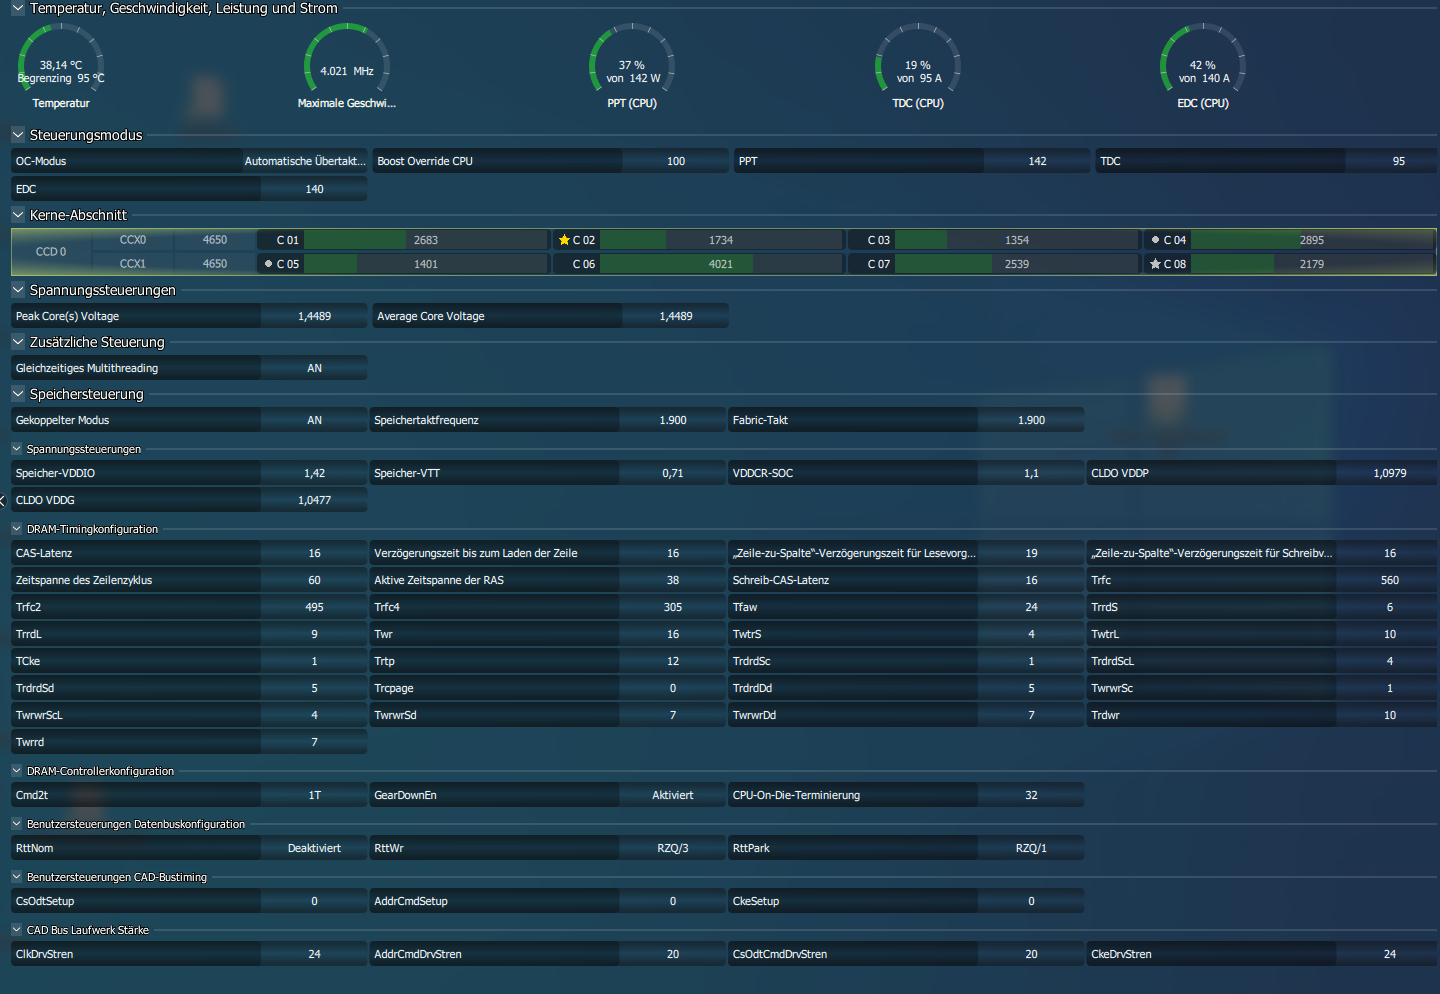This screenshot has width=1440, height=994.
Task: Click CPU-On-Die-Terminierung value 32
Action: pyautogui.click(x=1031, y=795)
